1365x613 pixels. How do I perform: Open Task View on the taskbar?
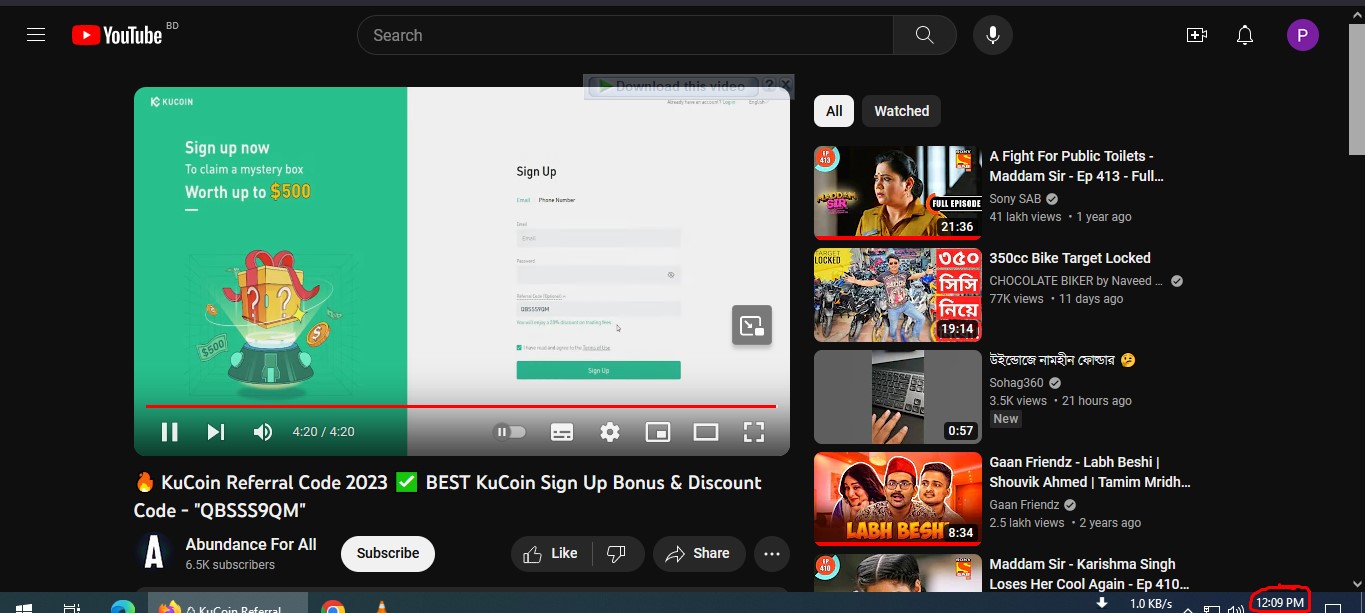pyautogui.click(x=72, y=606)
